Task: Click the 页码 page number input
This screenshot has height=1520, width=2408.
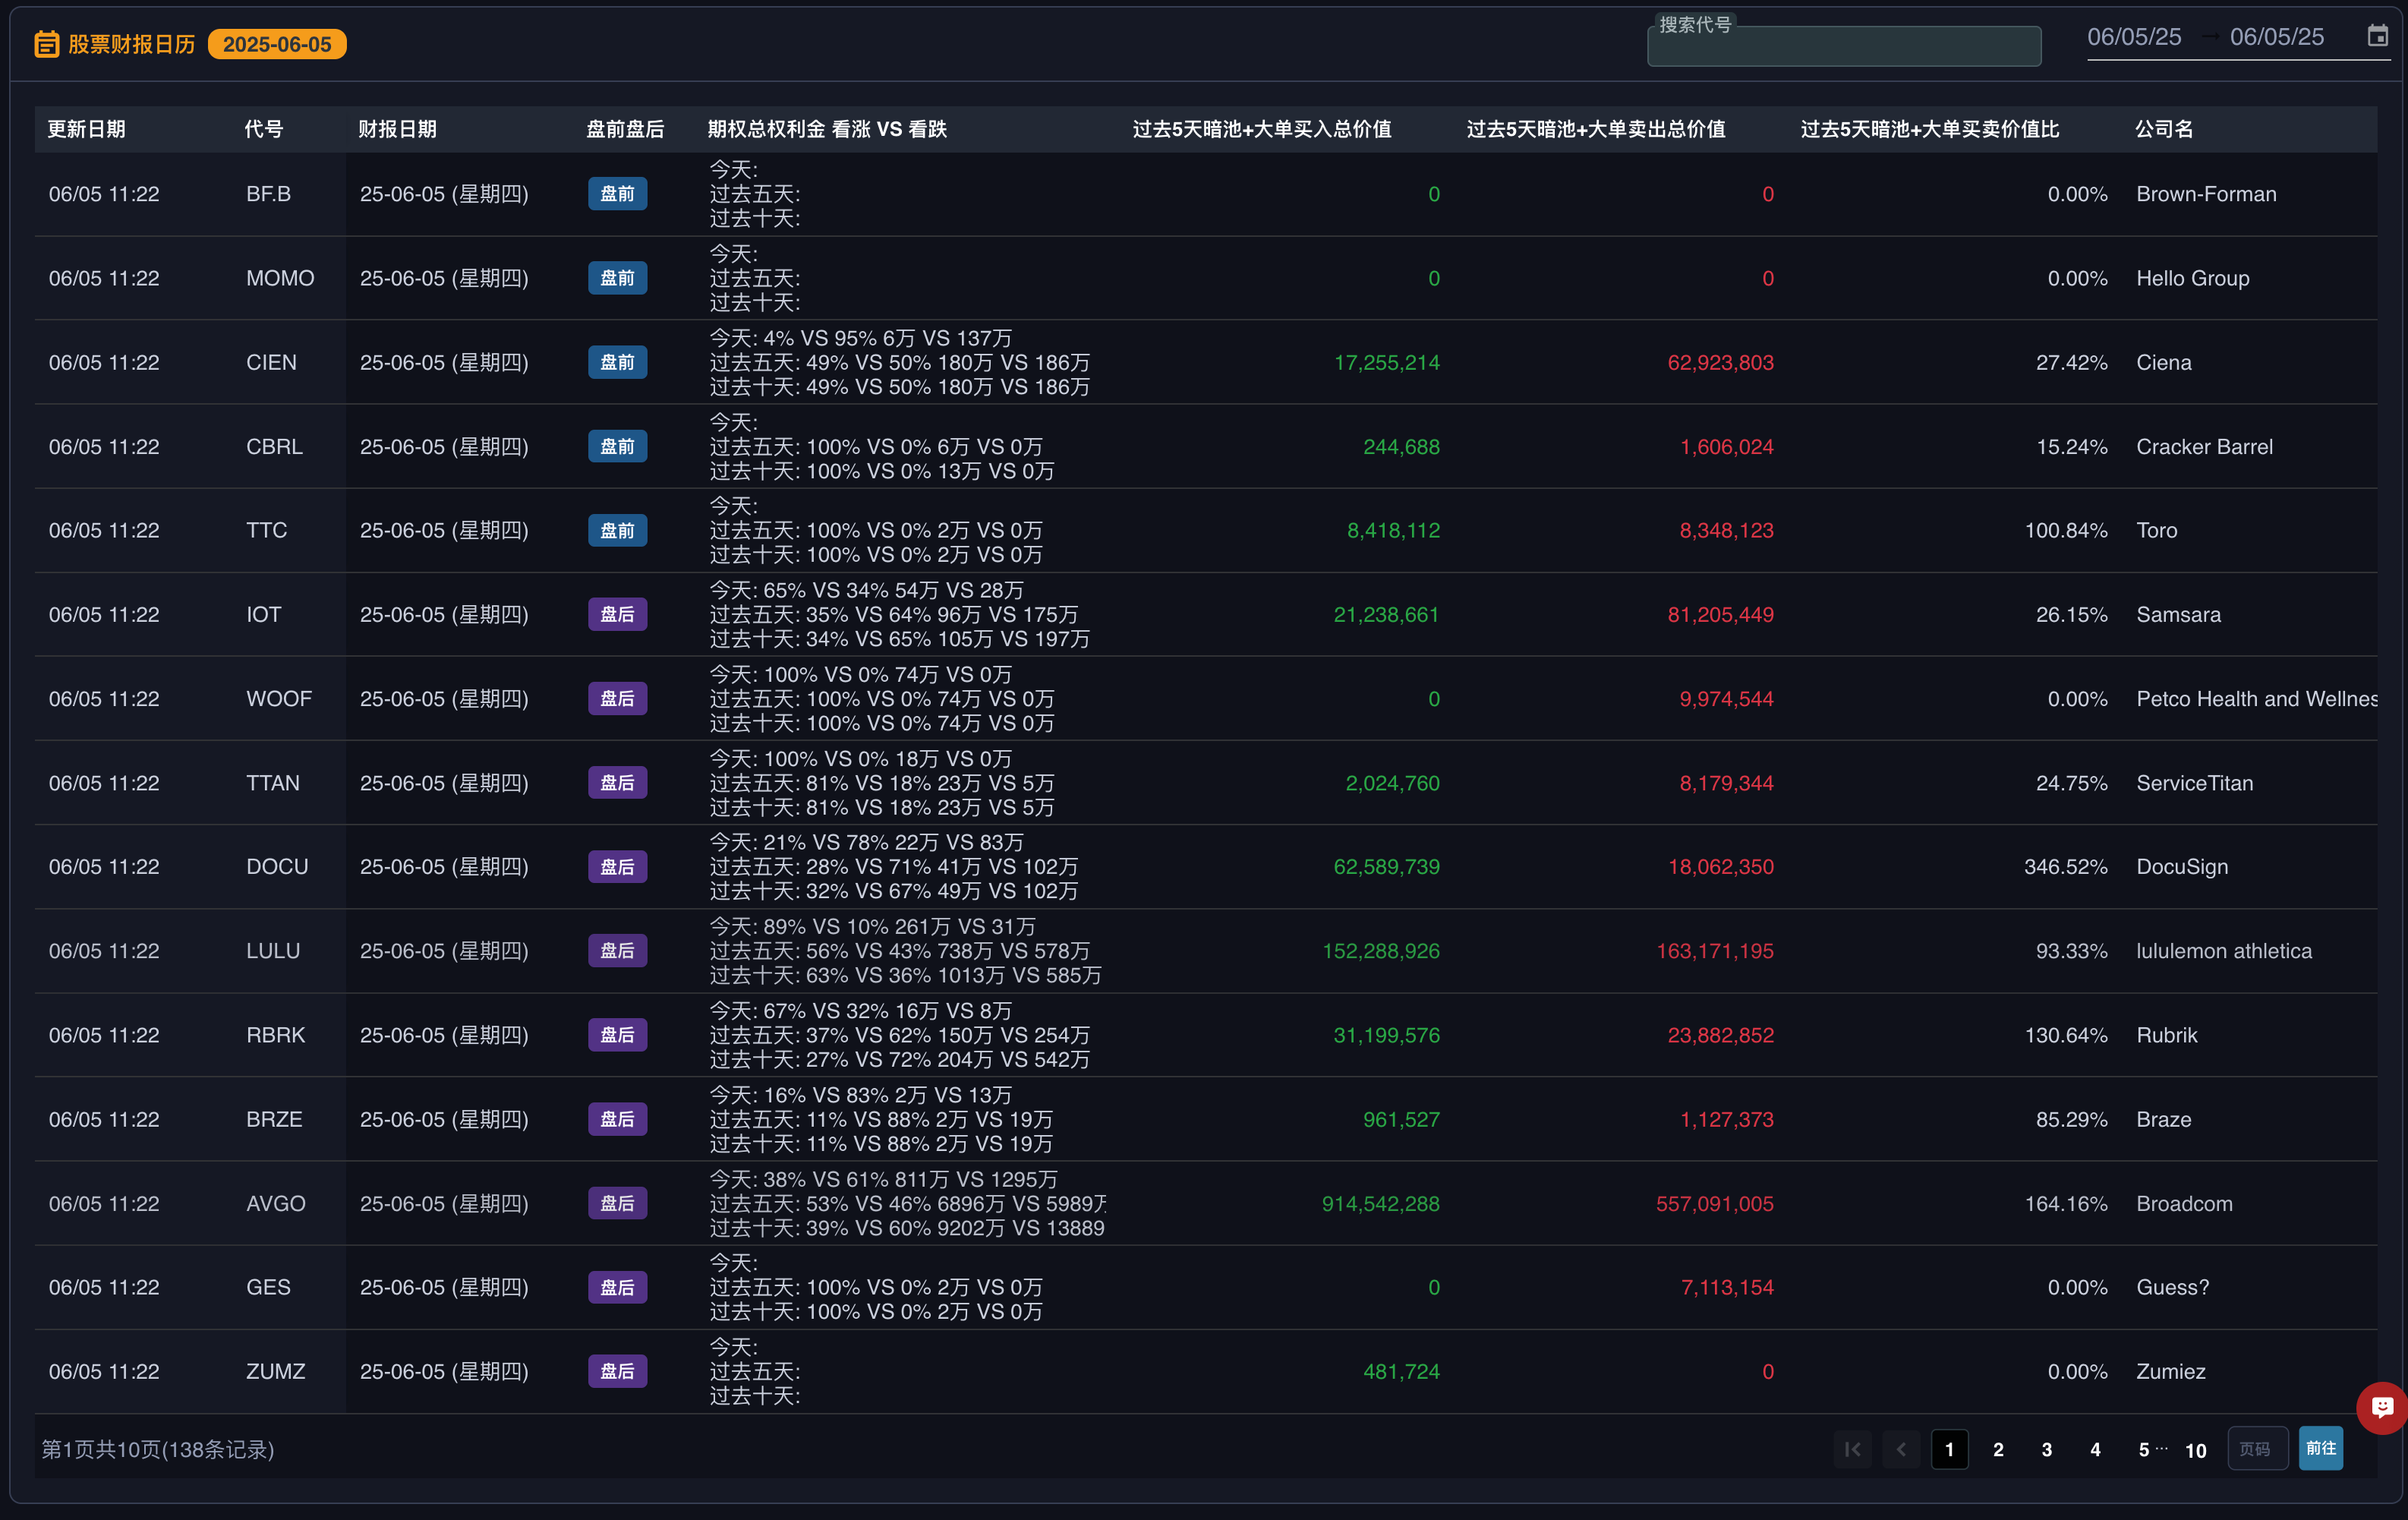Action: tap(2257, 1449)
